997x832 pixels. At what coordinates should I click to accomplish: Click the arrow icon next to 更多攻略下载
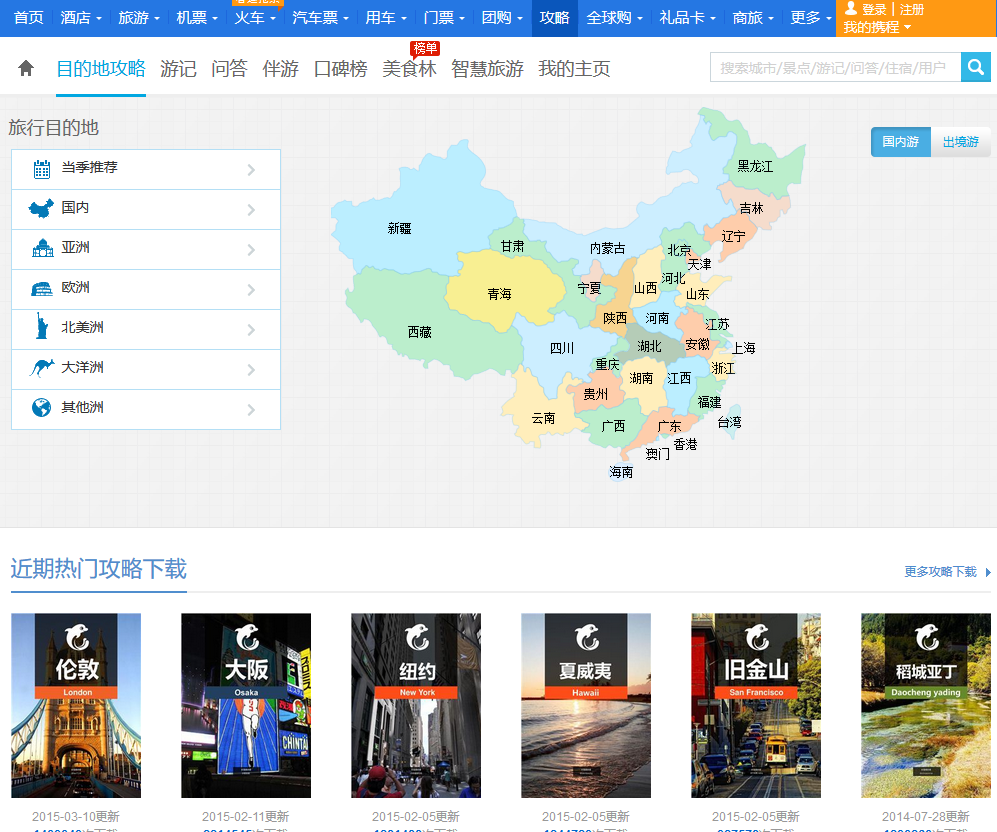988,572
